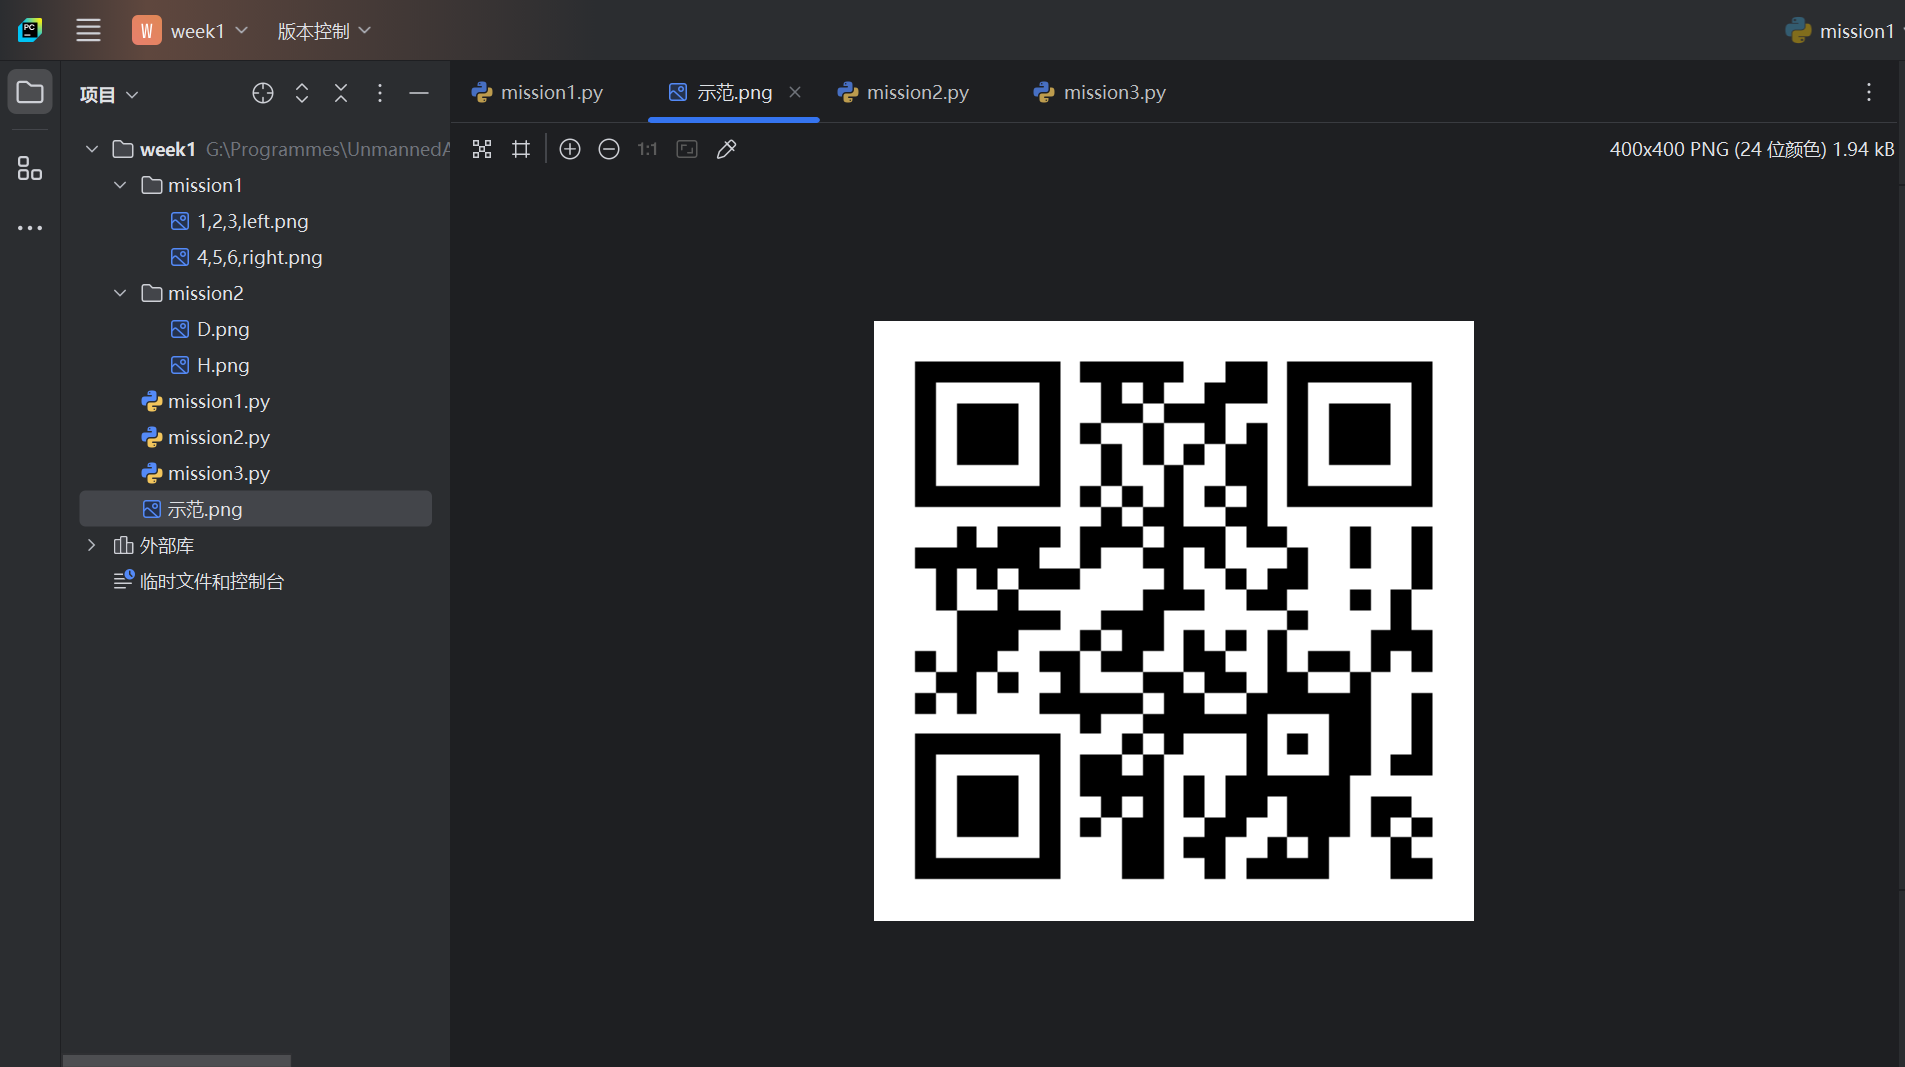The width and height of the screenshot is (1905, 1067).
Task: Open the Structure tool window icon
Action: point(30,168)
